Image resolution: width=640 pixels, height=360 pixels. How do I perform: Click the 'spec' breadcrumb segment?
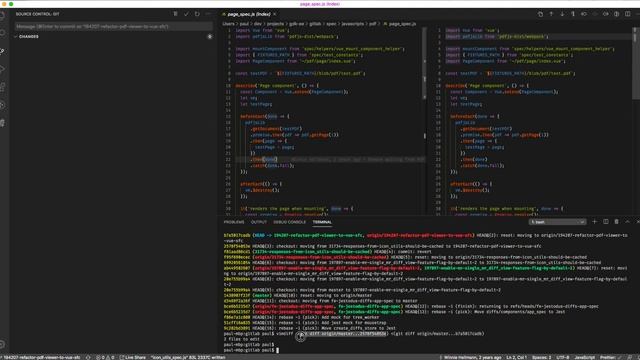(331, 24)
